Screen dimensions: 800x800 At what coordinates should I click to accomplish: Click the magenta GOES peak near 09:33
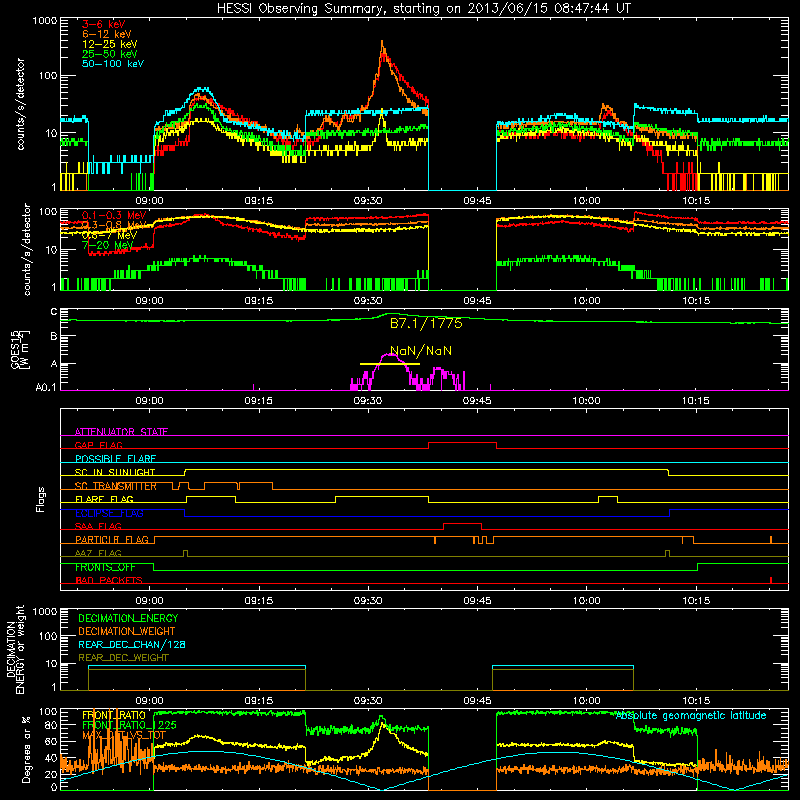click(389, 355)
